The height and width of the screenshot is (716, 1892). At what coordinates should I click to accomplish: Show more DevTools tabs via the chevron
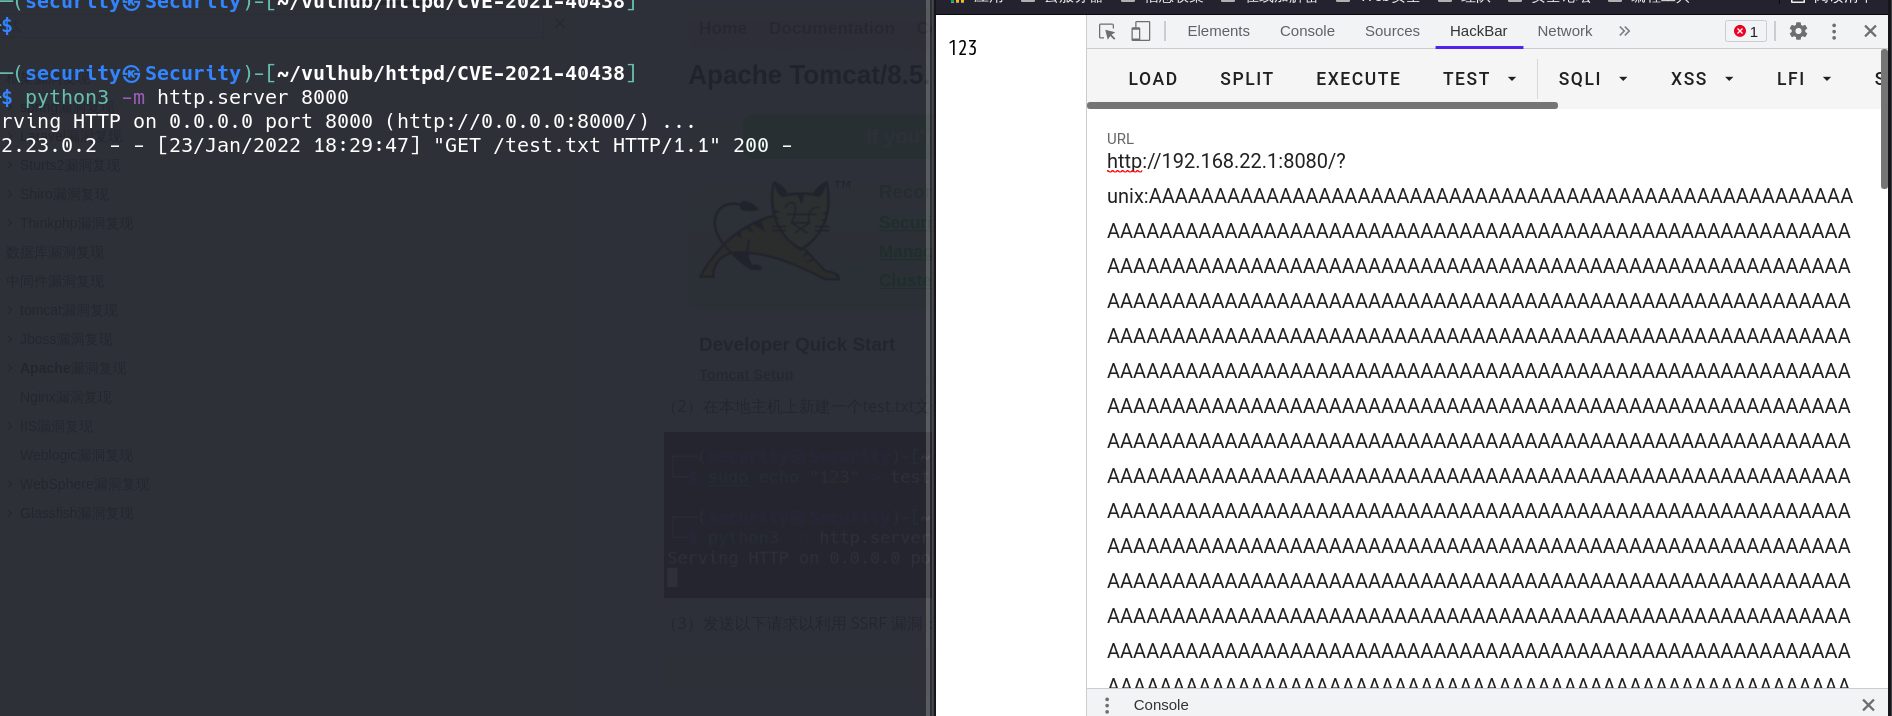(1625, 31)
